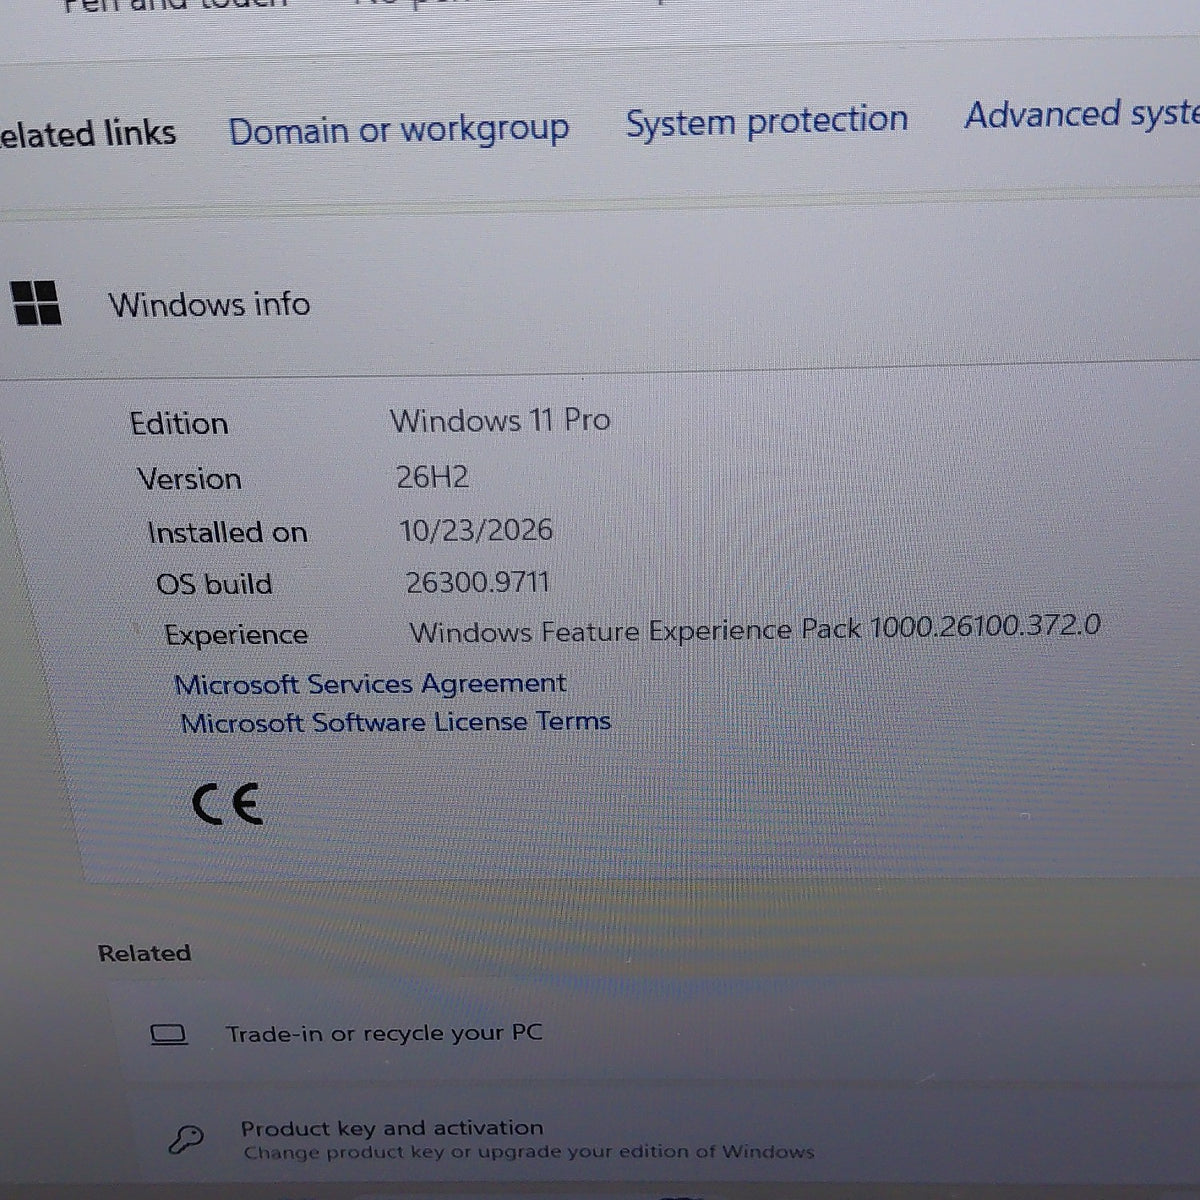Viewport: 1200px width, 1200px height.
Task: Open the Domain or workgroup link
Action: click(x=399, y=130)
